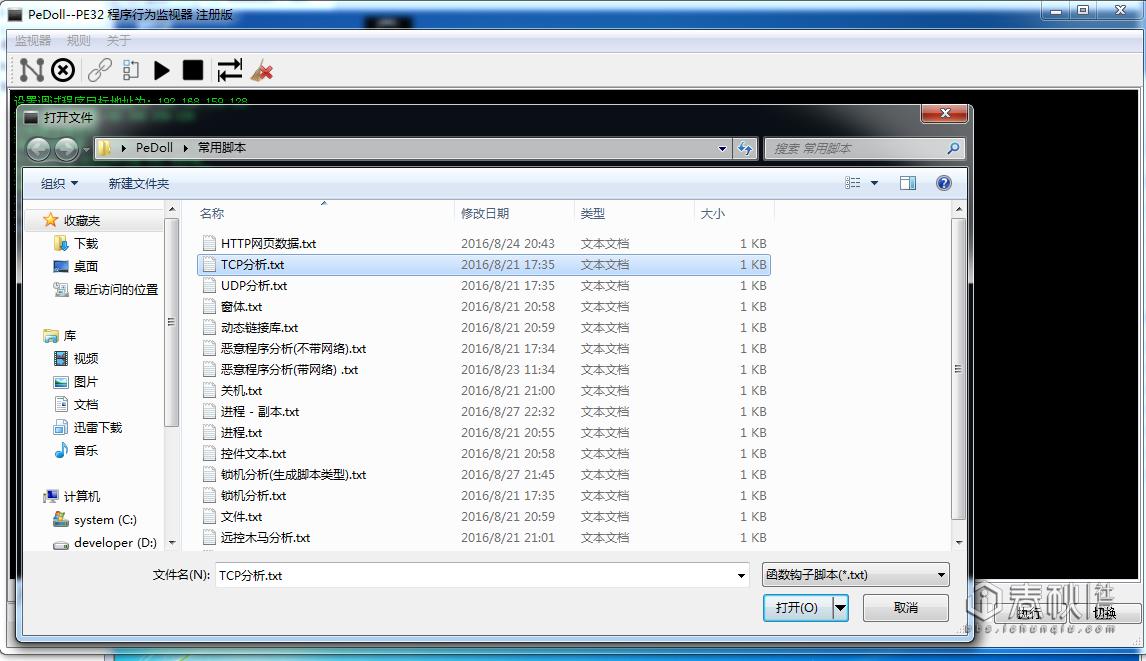Click the search magnifier icon
Screen dimensions: 1146x661
tap(952, 148)
